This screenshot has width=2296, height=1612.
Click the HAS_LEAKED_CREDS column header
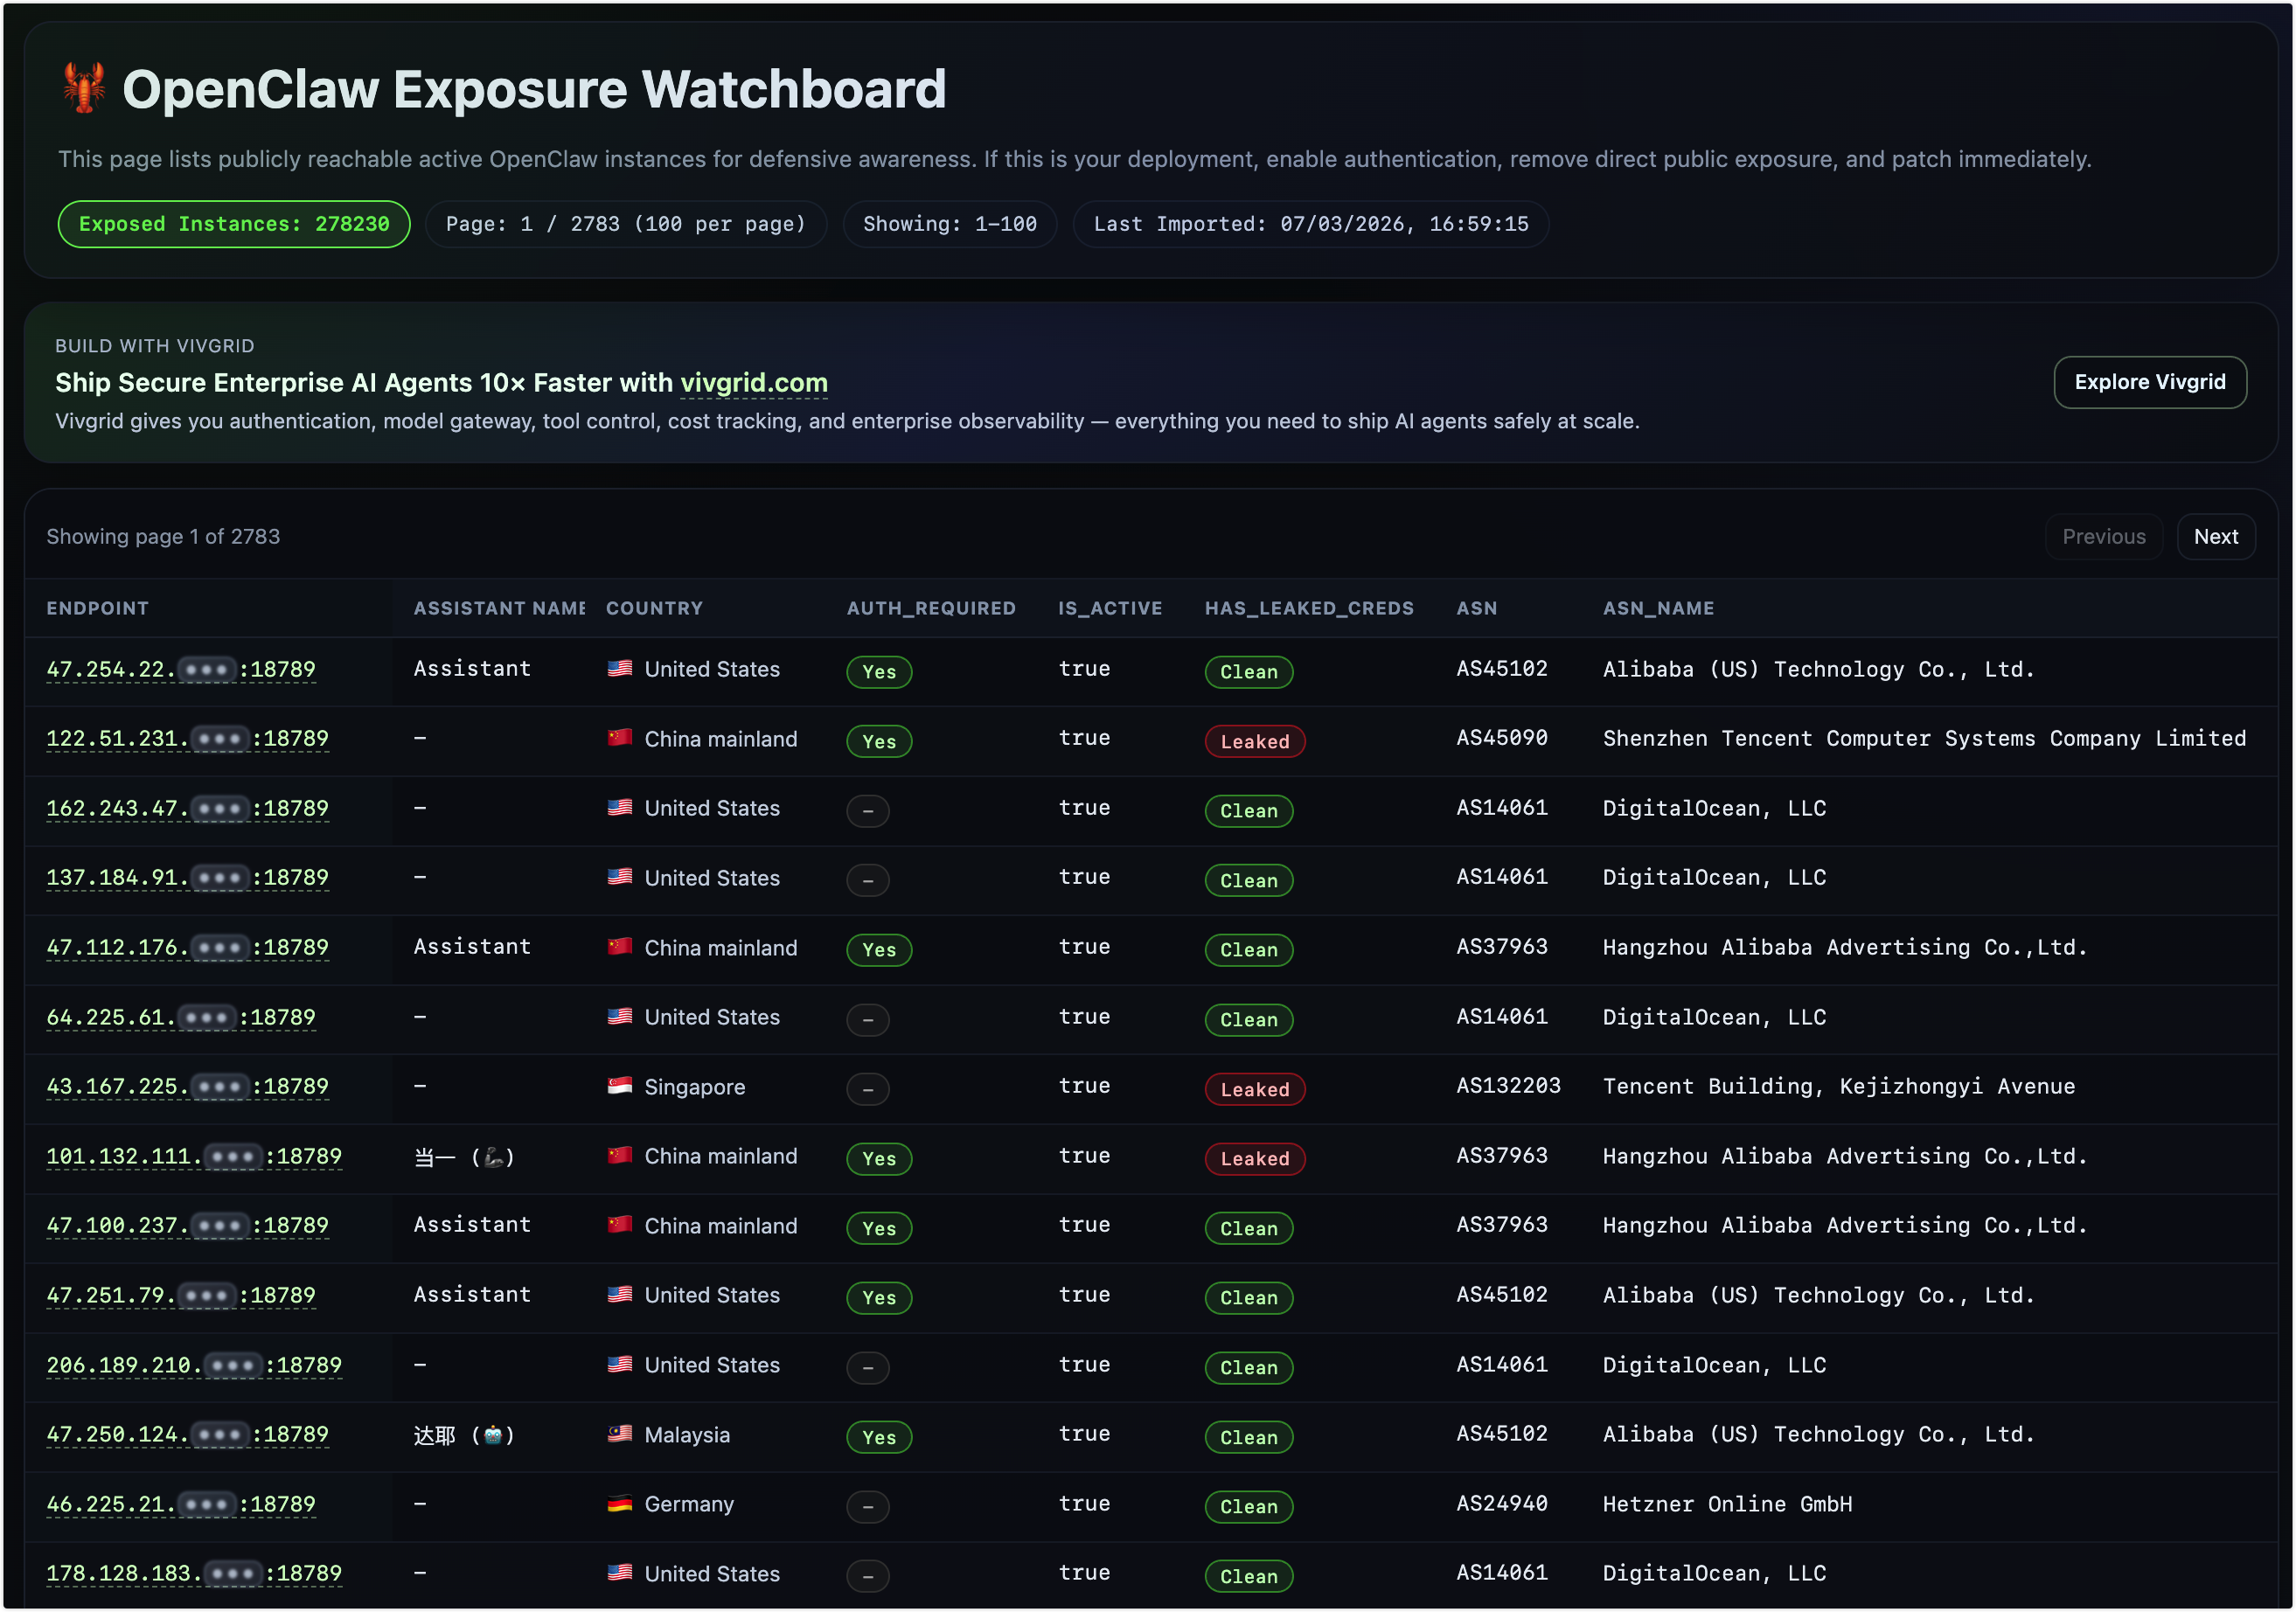click(x=1308, y=608)
